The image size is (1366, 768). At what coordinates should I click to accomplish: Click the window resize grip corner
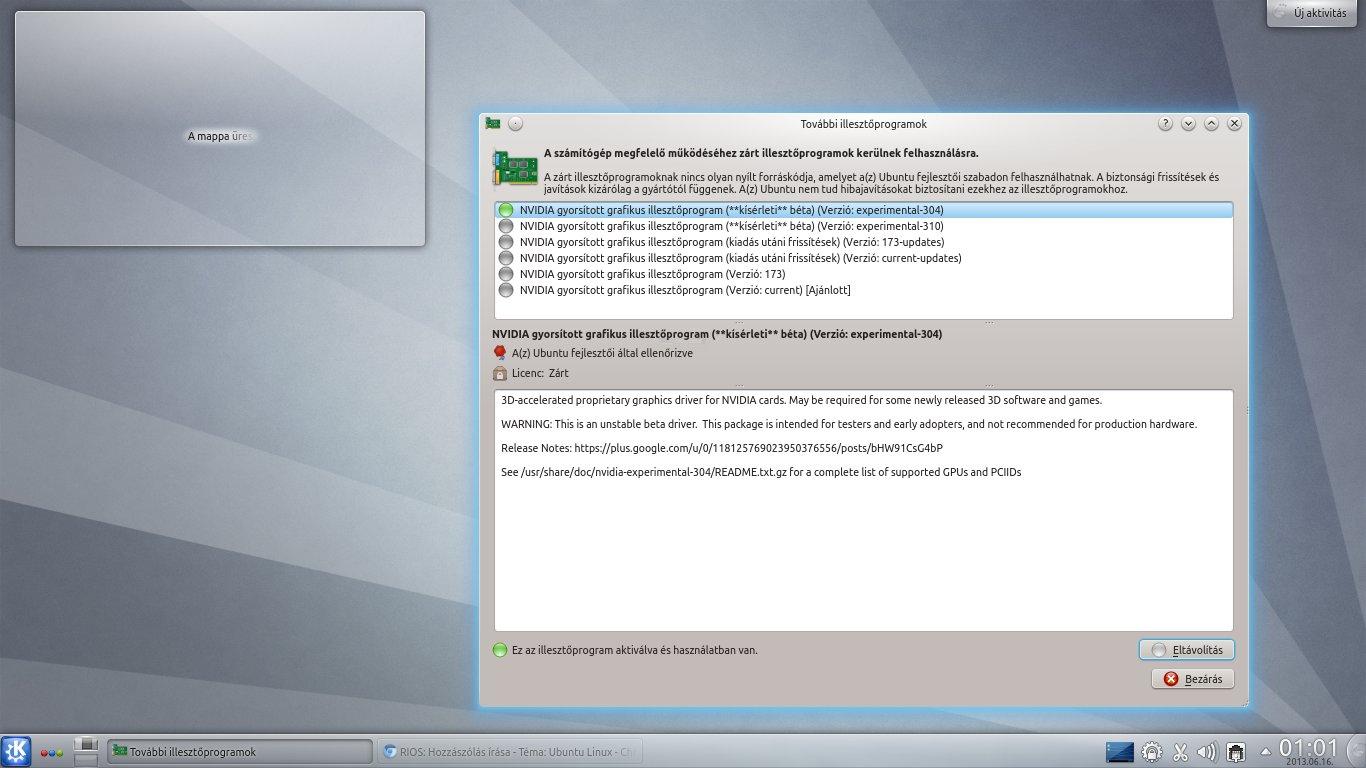point(1243,703)
